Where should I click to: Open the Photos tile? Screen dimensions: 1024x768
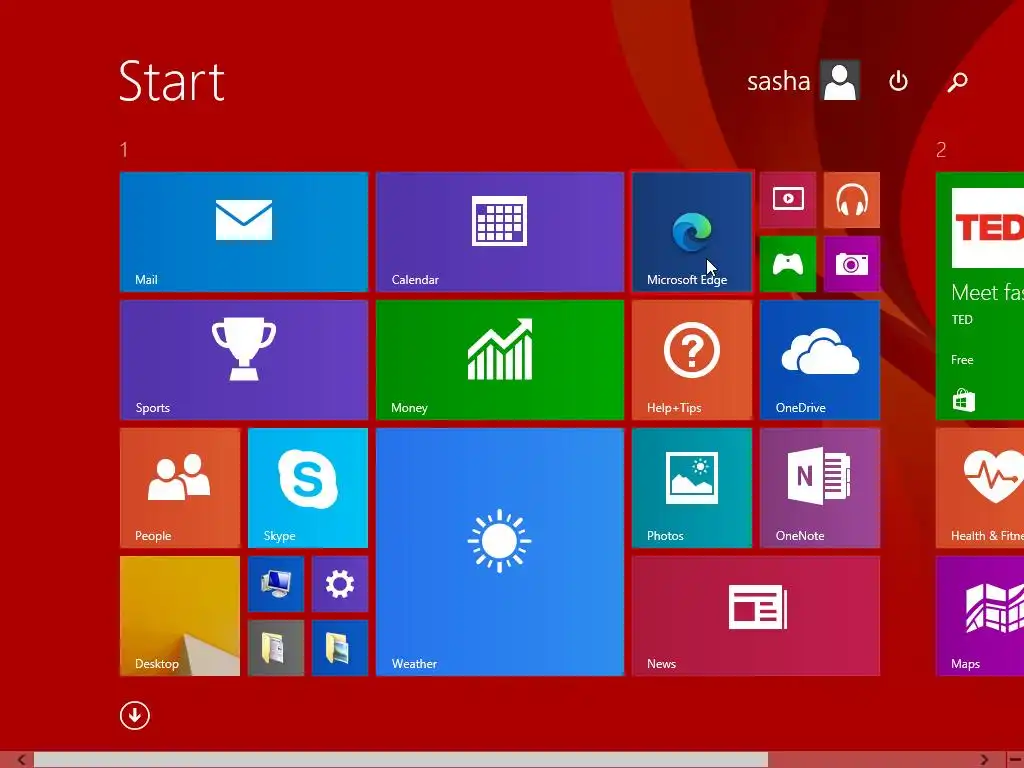coord(692,488)
